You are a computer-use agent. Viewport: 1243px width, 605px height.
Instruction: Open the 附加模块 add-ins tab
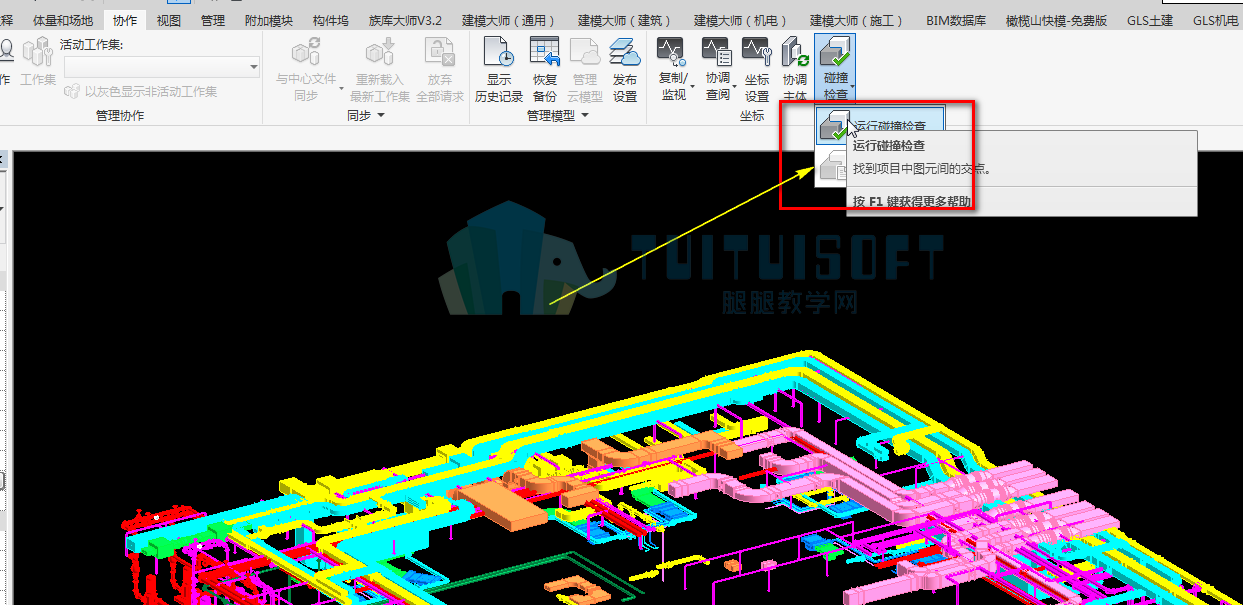[x=269, y=20]
